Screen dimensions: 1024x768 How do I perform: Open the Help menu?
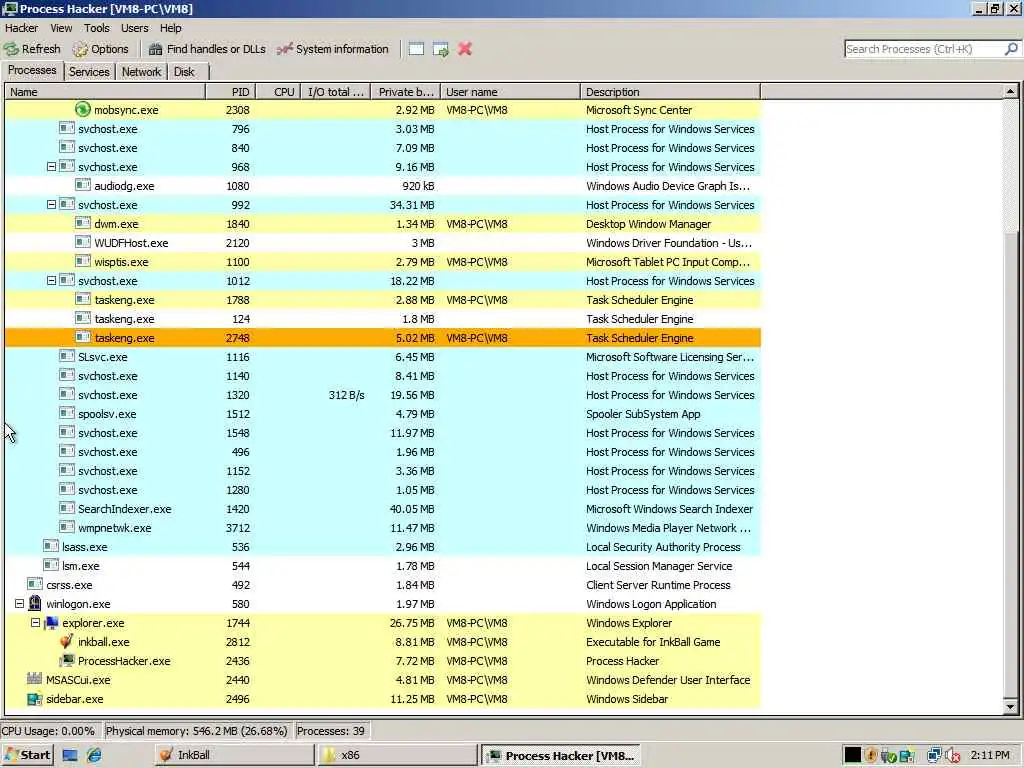[170, 28]
